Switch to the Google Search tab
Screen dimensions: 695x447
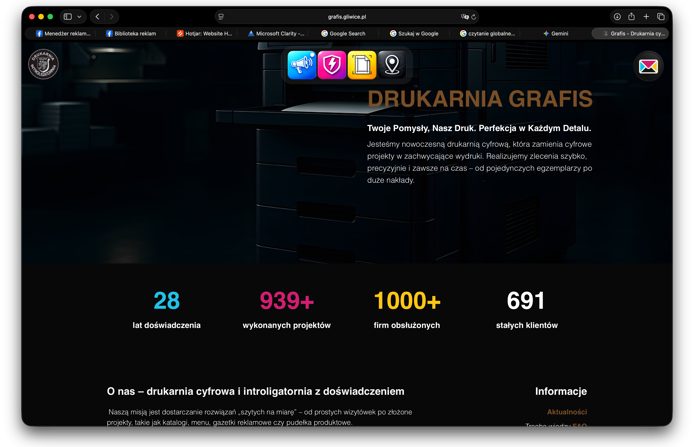[x=345, y=34]
